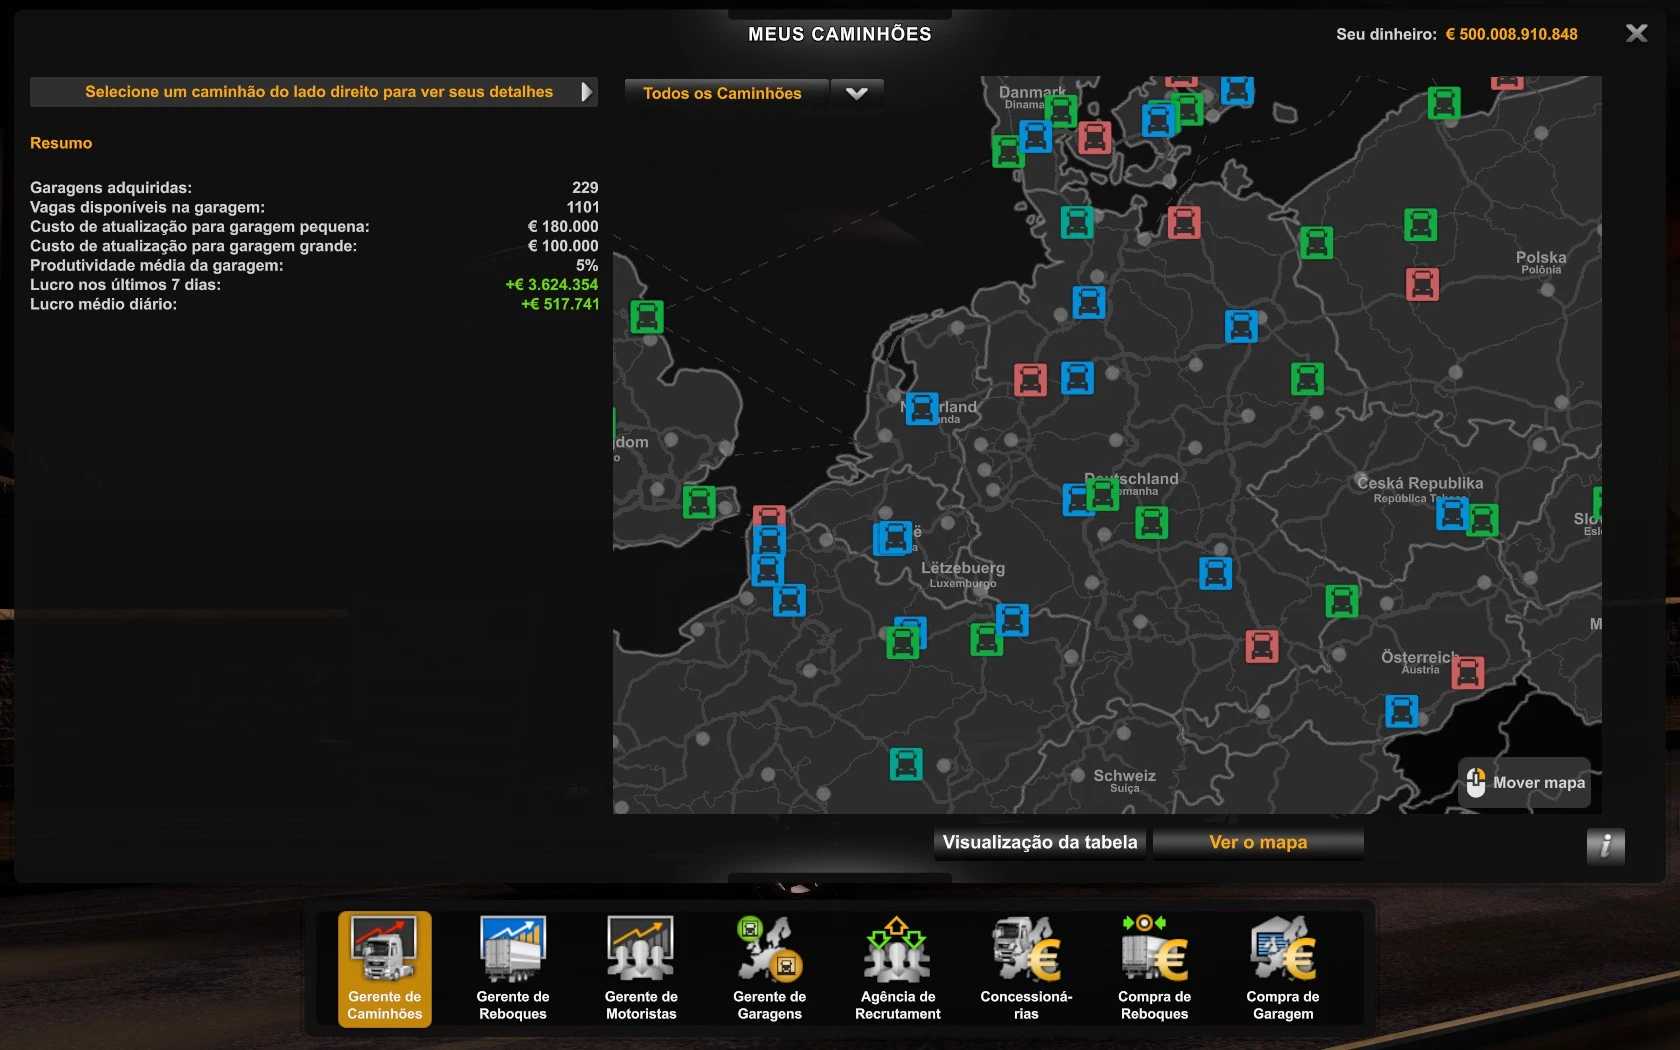This screenshot has height=1050, width=1680.
Task: Click the selection hint header bar
Action: [313, 92]
